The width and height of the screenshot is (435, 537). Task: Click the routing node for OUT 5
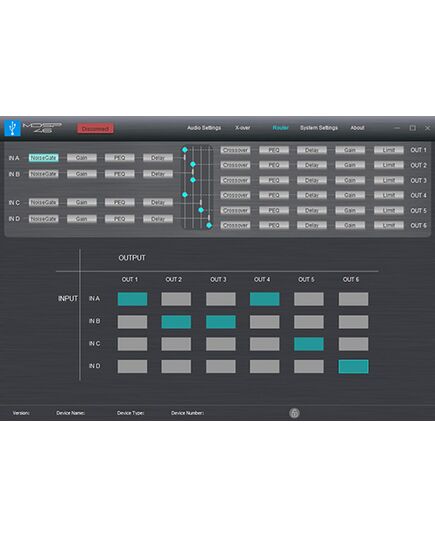tap(201, 210)
